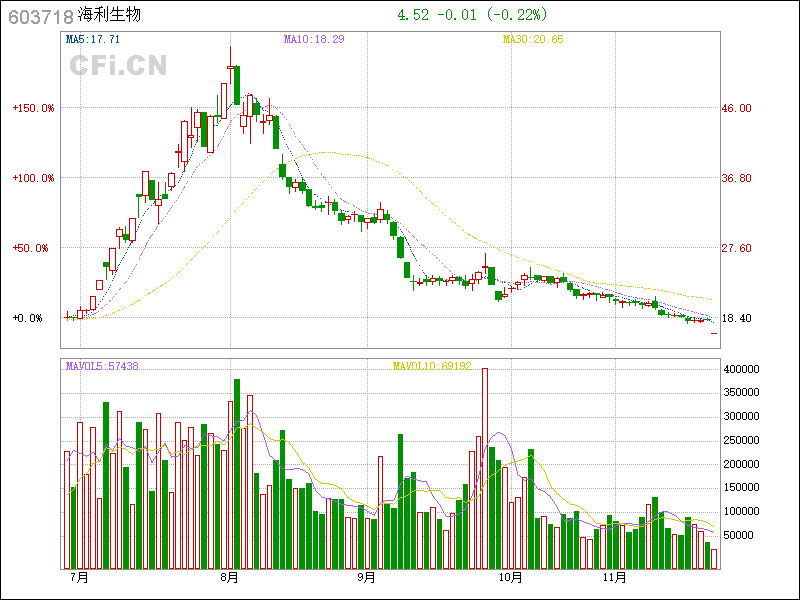Select the MA5:17.71 indicator label
The height and width of the screenshot is (600, 800).
click(93, 39)
